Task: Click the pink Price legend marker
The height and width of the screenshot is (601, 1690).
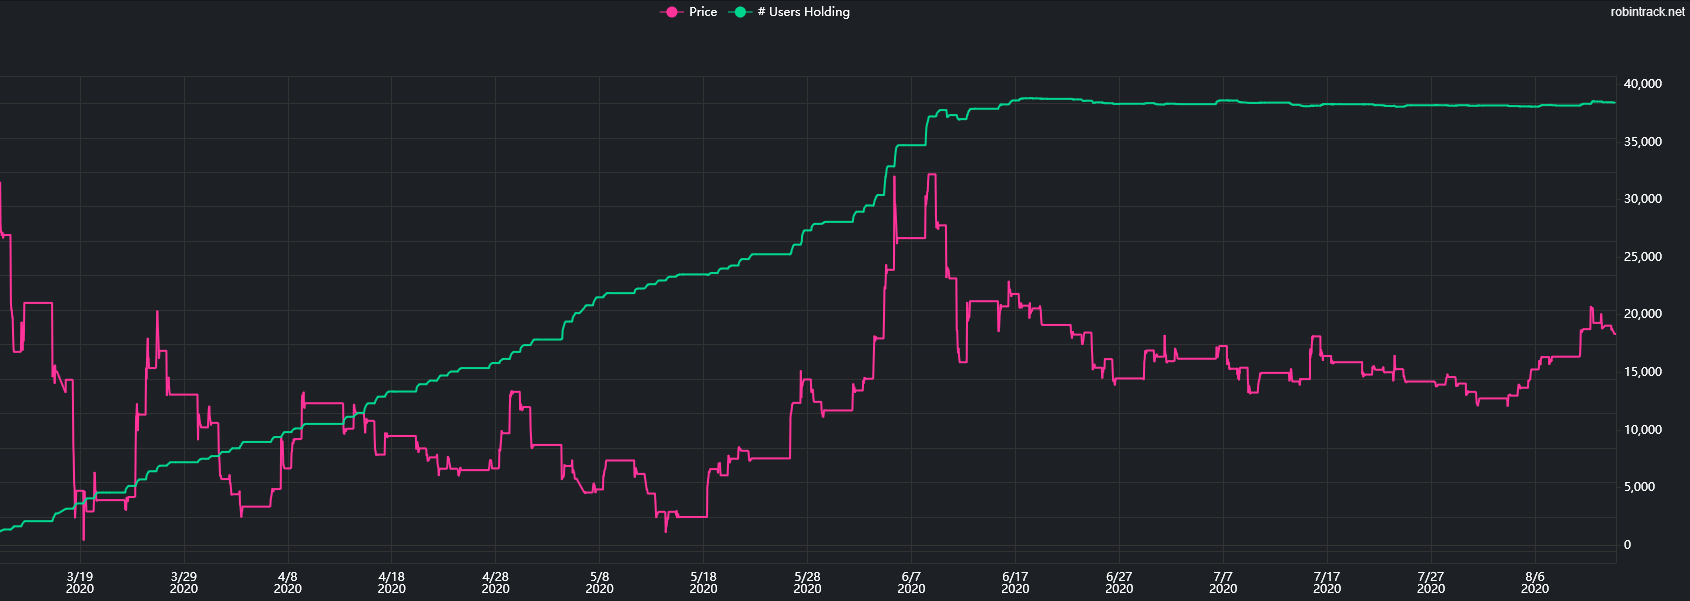Action: [x=671, y=12]
